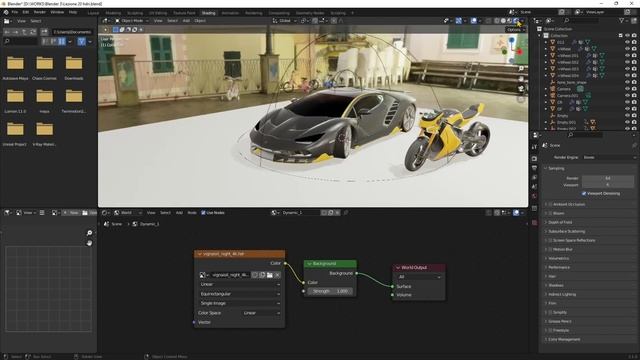Open the Window menu
The height and width of the screenshot is (360, 640).
tap(57, 12)
